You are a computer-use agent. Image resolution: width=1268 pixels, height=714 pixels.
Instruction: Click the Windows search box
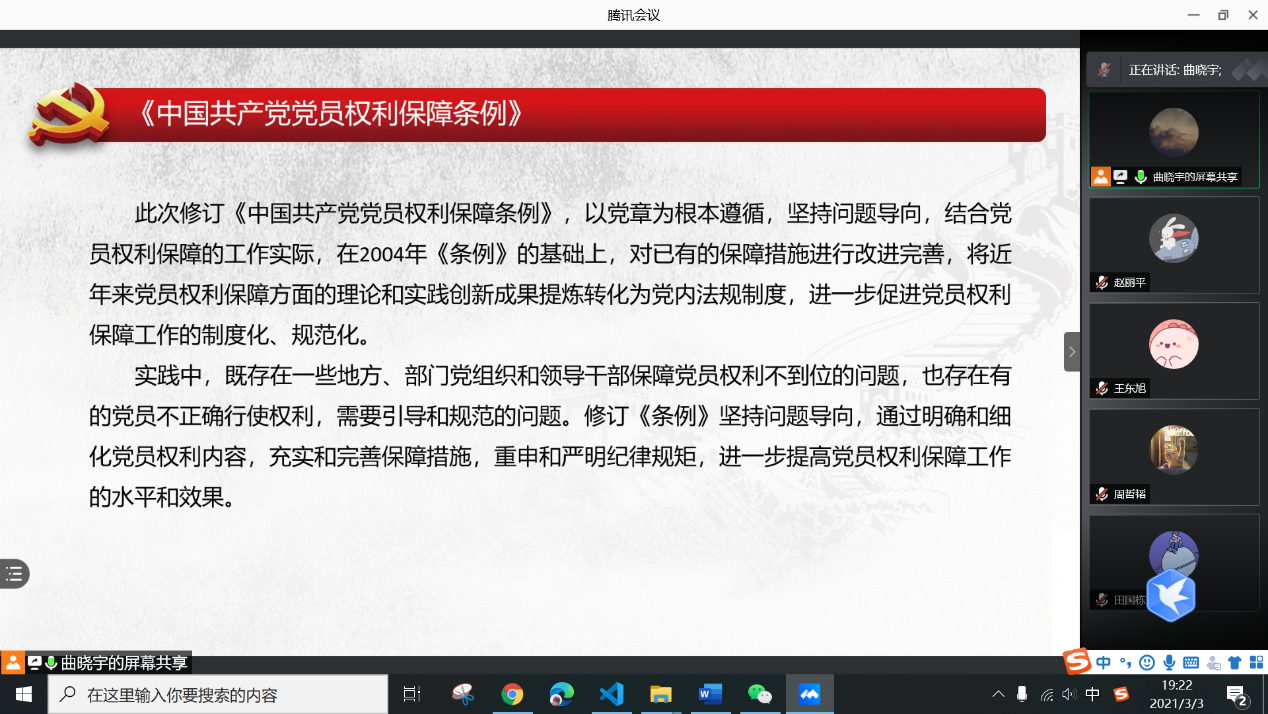218,694
